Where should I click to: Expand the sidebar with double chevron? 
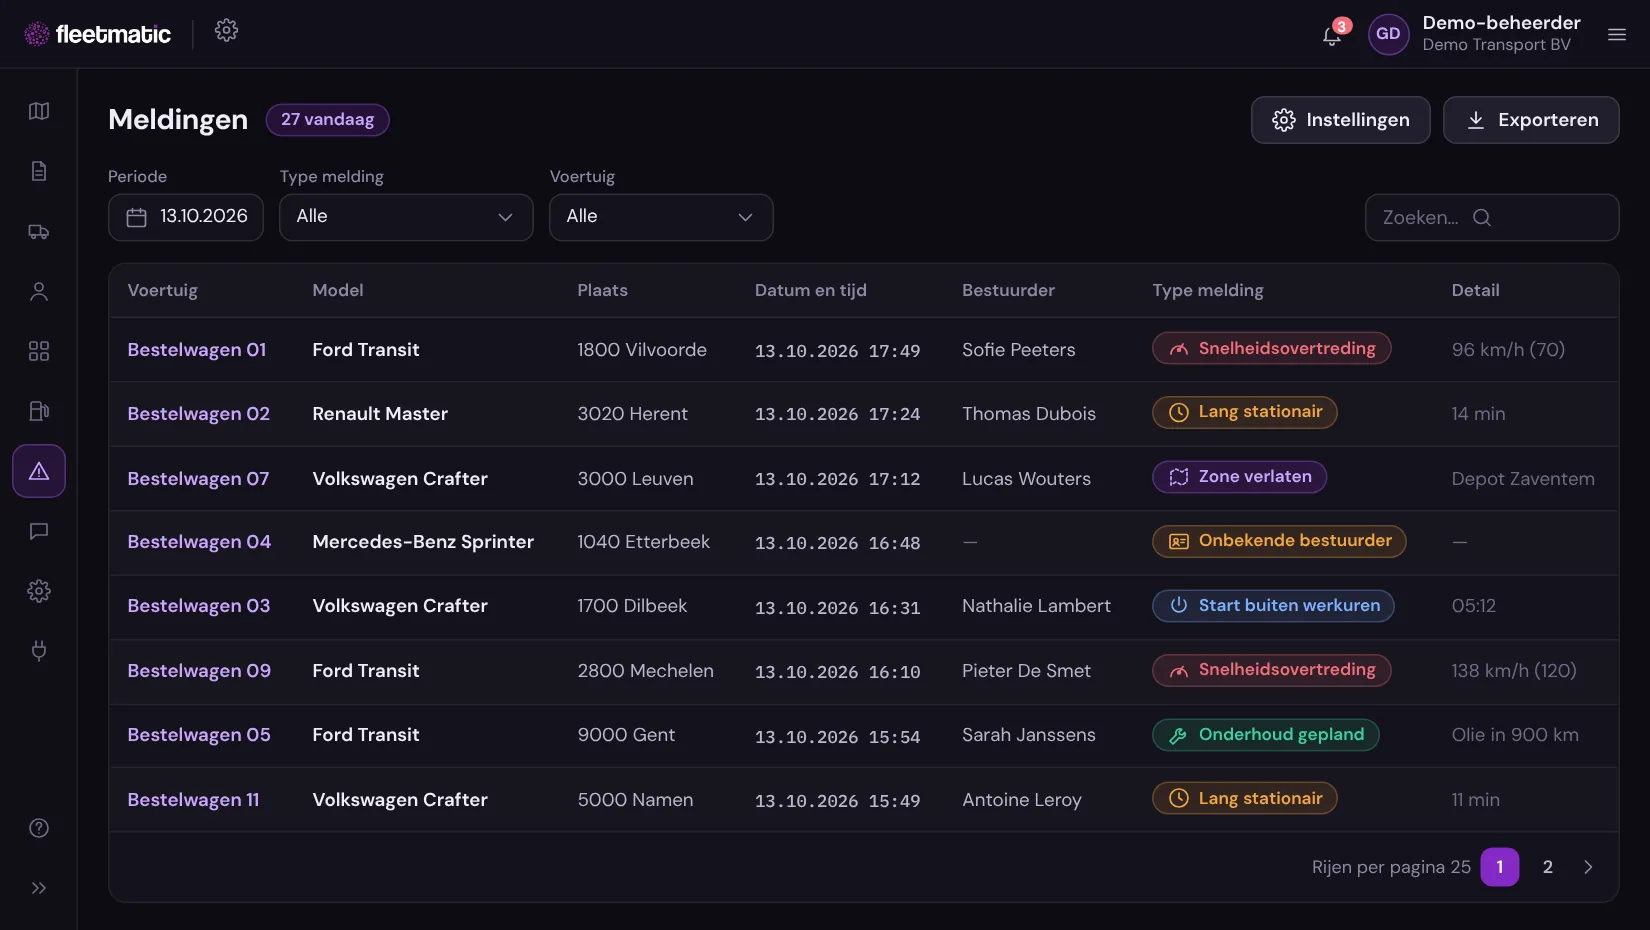(x=39, y=888)
